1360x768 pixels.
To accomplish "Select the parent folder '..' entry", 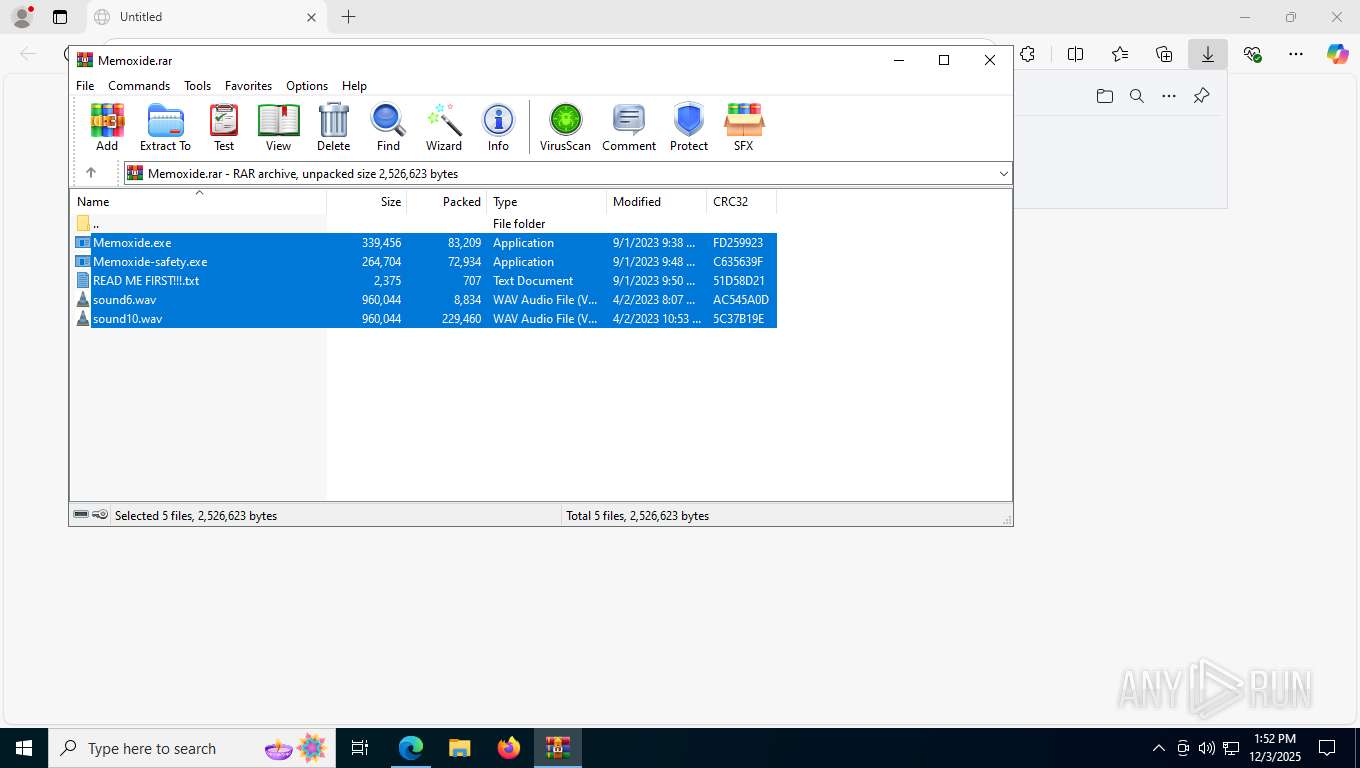I will (x=425, y=224).
